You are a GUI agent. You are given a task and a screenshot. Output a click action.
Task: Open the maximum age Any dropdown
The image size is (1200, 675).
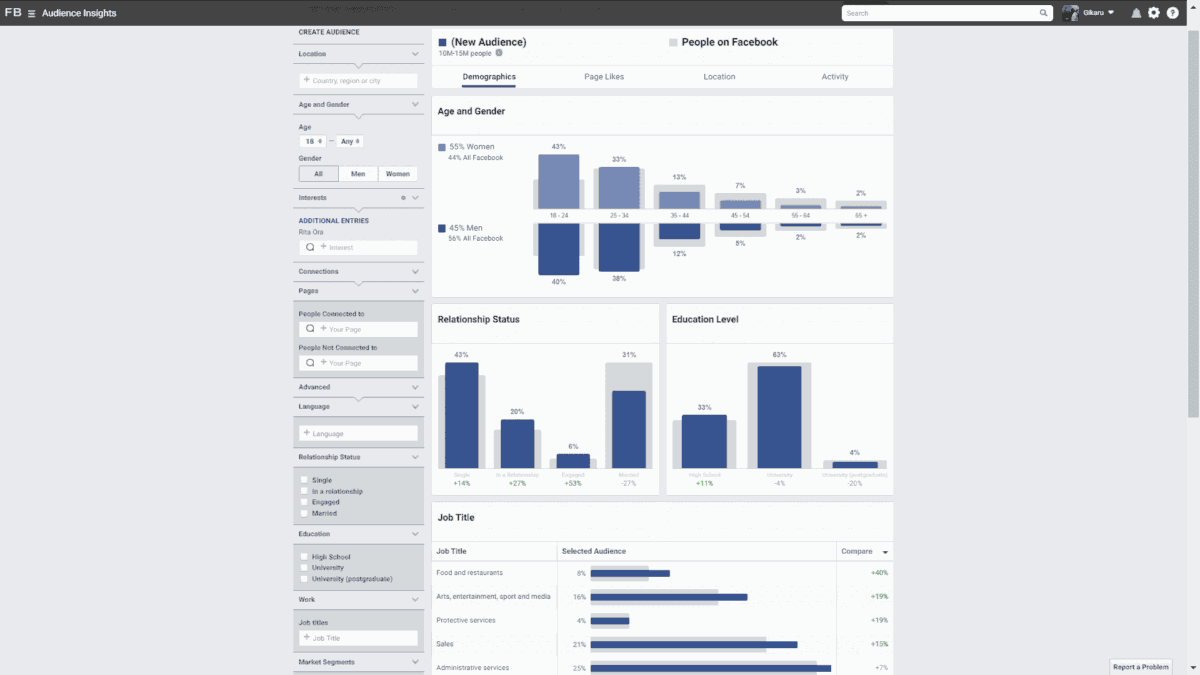(350, 142)
